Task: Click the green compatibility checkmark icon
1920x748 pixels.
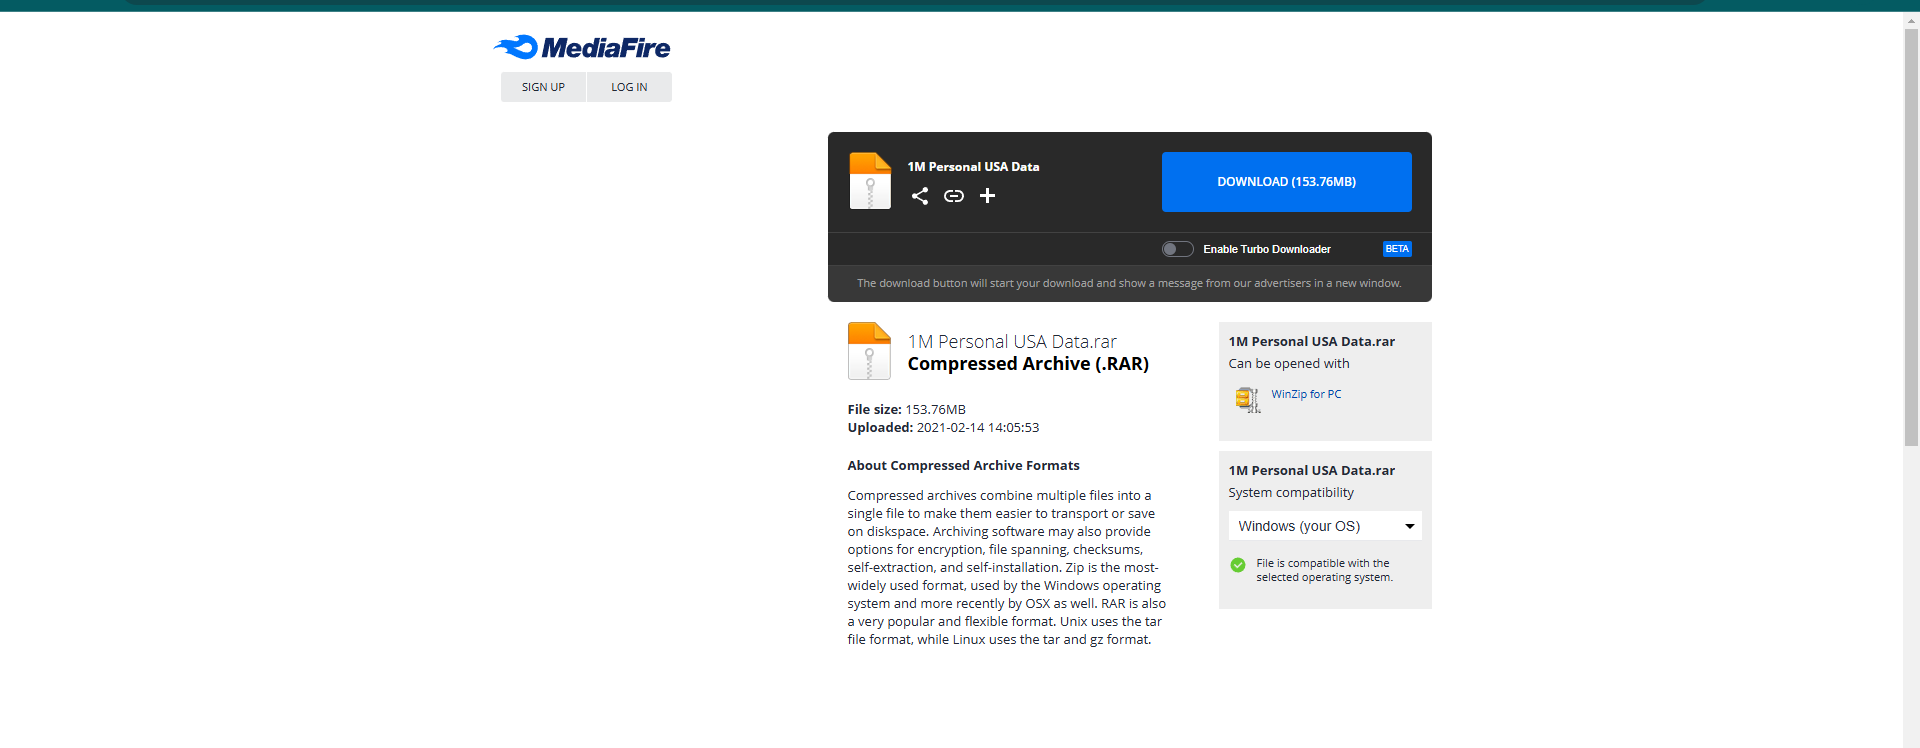Action: [1238, 565]
